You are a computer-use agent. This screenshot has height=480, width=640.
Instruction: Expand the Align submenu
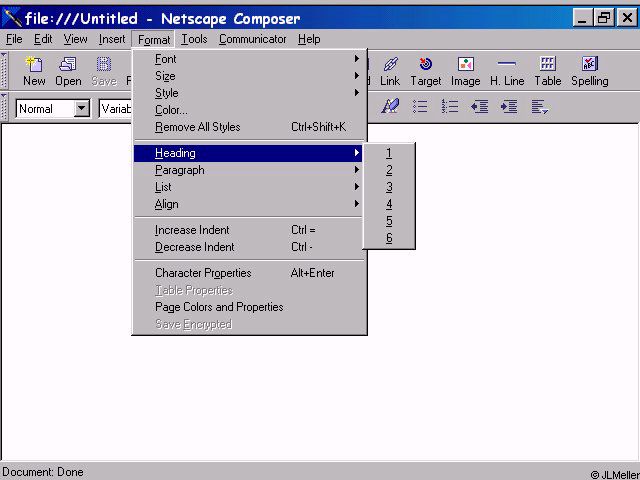[x=248, y=204]
